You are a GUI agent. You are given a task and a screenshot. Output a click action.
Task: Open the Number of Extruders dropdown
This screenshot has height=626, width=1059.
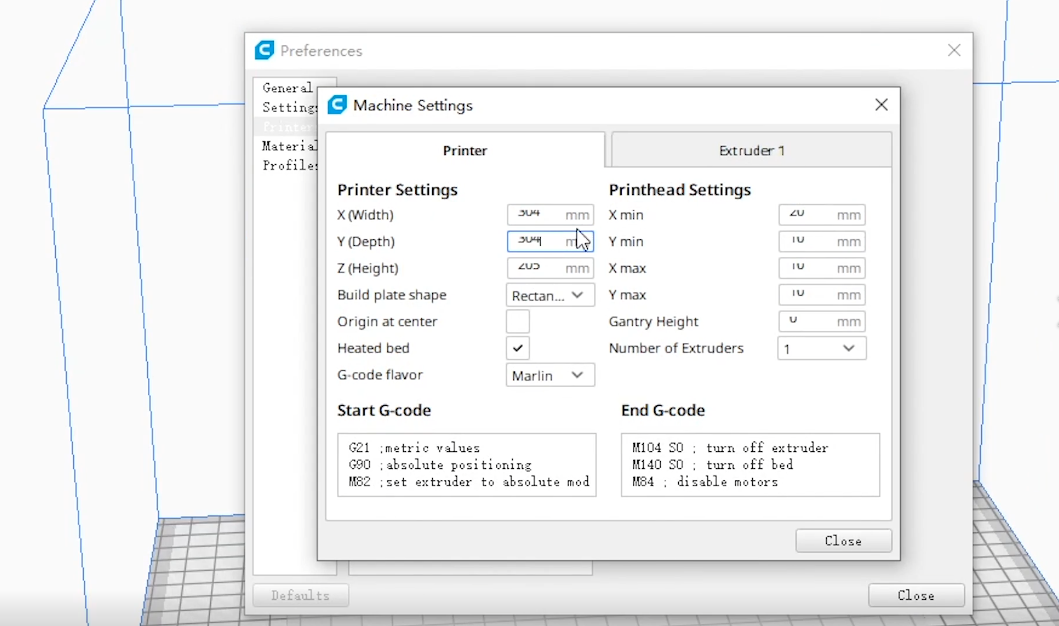pyautogui.click(x=822, y=348)
